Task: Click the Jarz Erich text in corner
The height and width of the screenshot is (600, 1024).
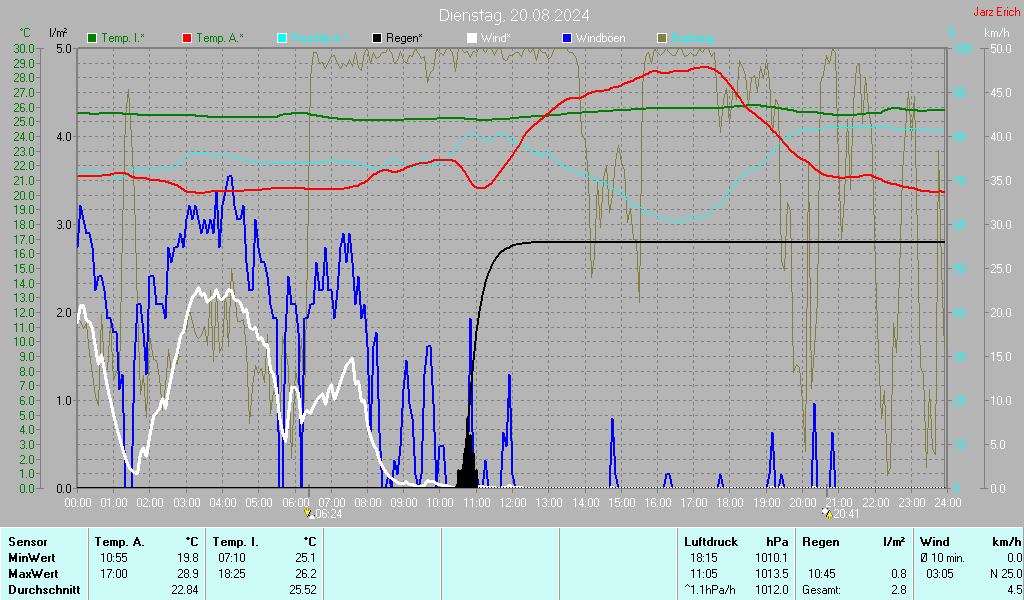Action: point(996,13)
